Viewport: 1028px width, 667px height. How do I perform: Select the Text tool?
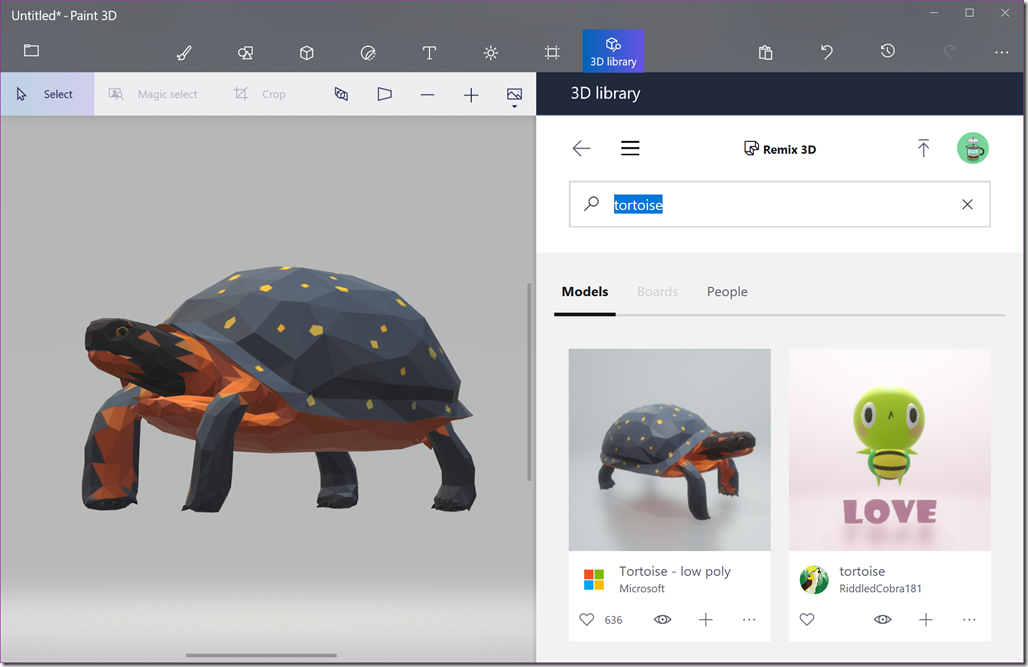click(429, 52)
